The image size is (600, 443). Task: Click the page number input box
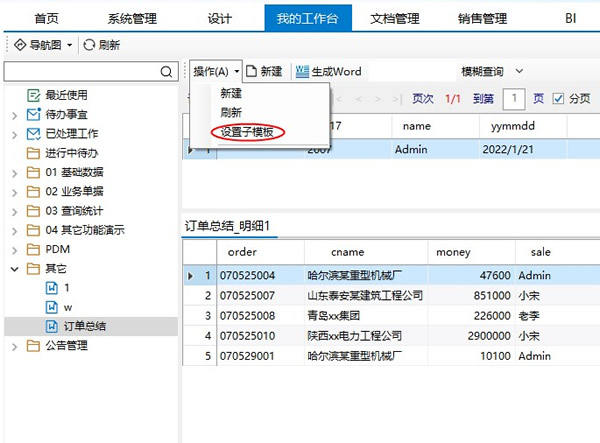coord(514,99)
